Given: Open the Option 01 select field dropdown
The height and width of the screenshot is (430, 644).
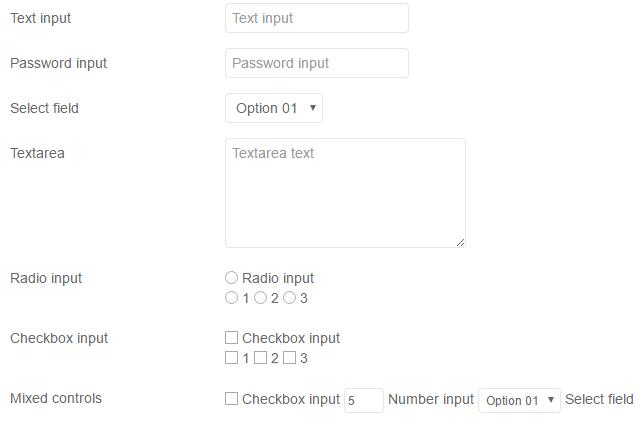Looking at the screenshot, I should coord(274,108).
